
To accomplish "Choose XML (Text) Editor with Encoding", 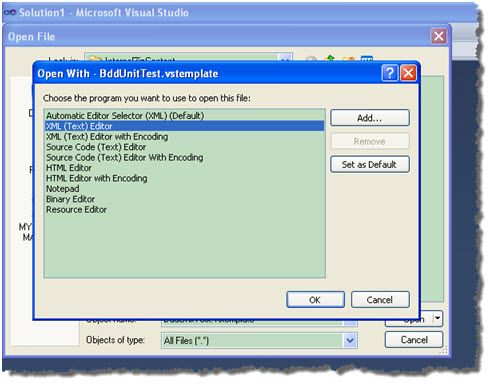I will click(184, 136).
